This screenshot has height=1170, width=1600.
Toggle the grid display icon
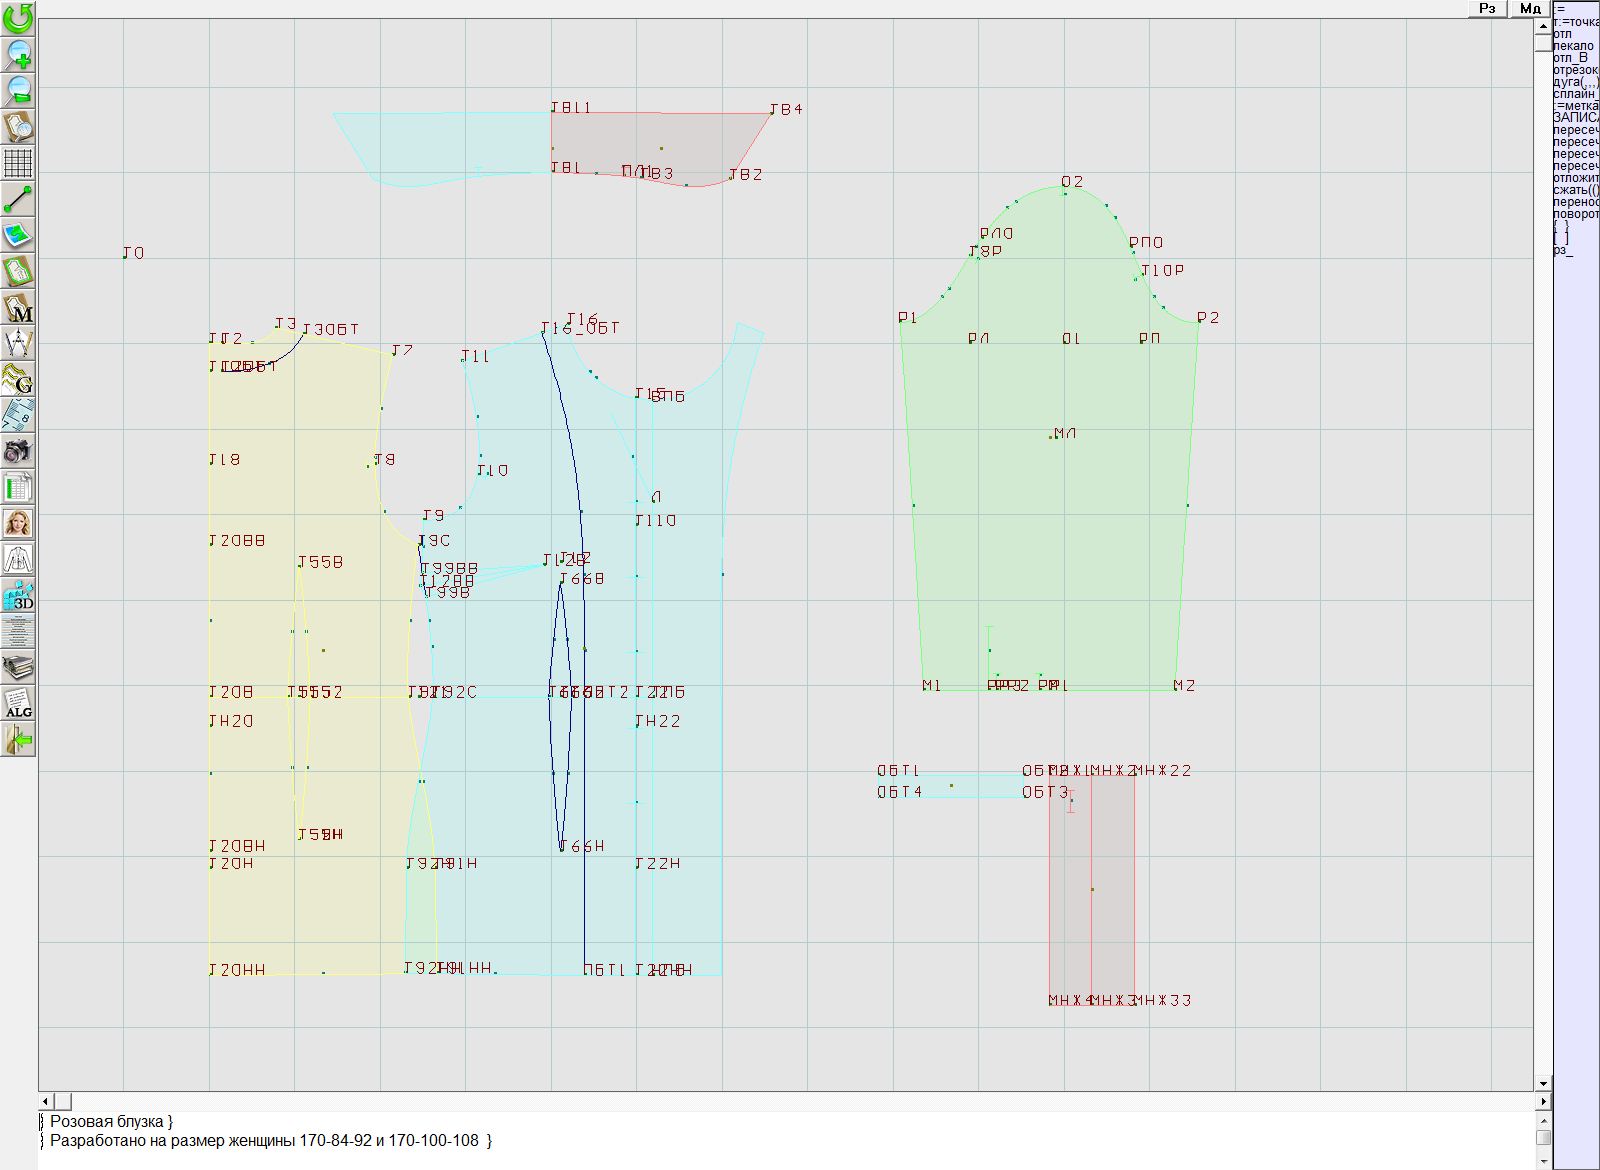point(18,162)
